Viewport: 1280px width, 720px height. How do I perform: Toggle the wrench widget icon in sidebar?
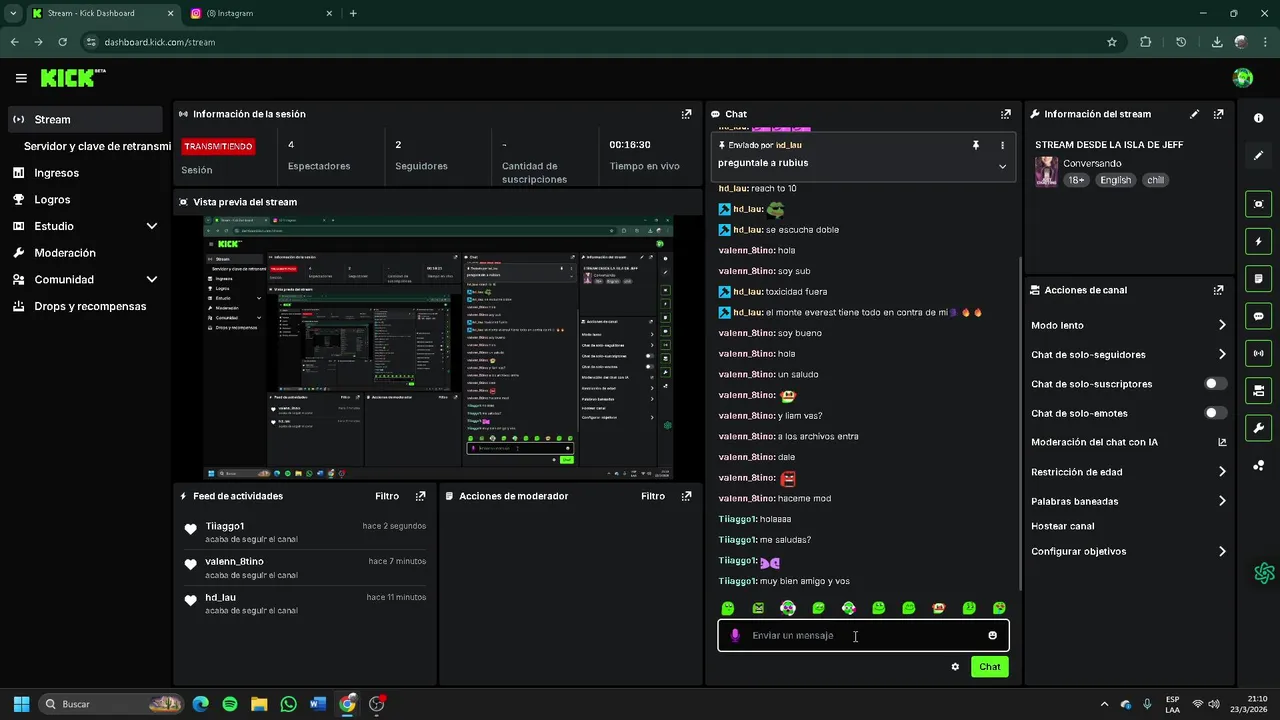(x=1258, y=428)
